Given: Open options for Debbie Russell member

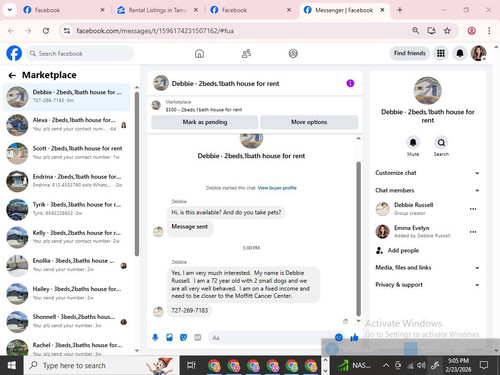Looking at the screenshot, I should [x=473, y=209].
